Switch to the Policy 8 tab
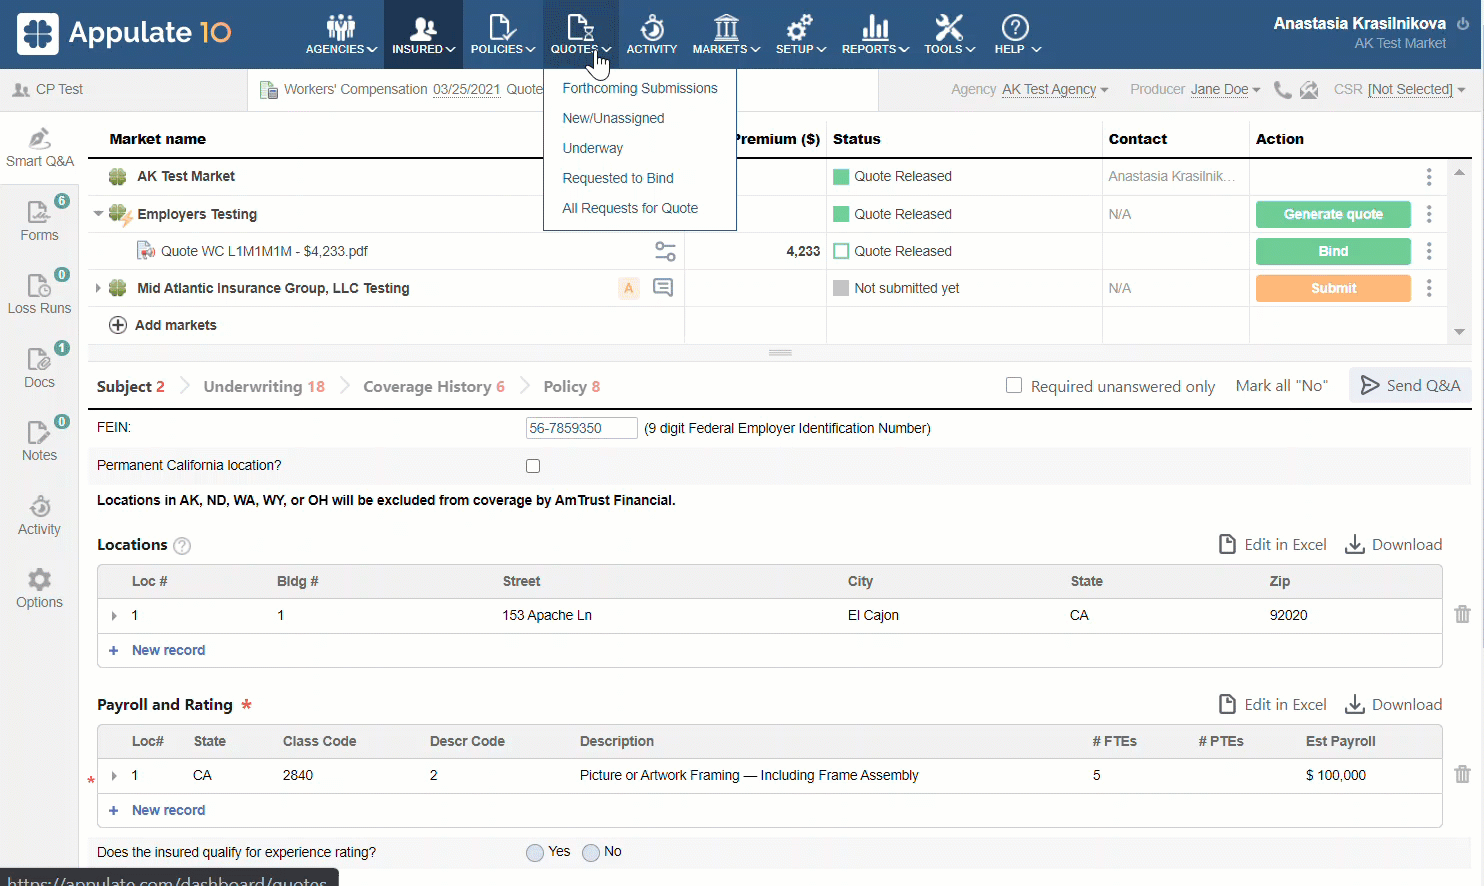 click(x=572, y=386)
